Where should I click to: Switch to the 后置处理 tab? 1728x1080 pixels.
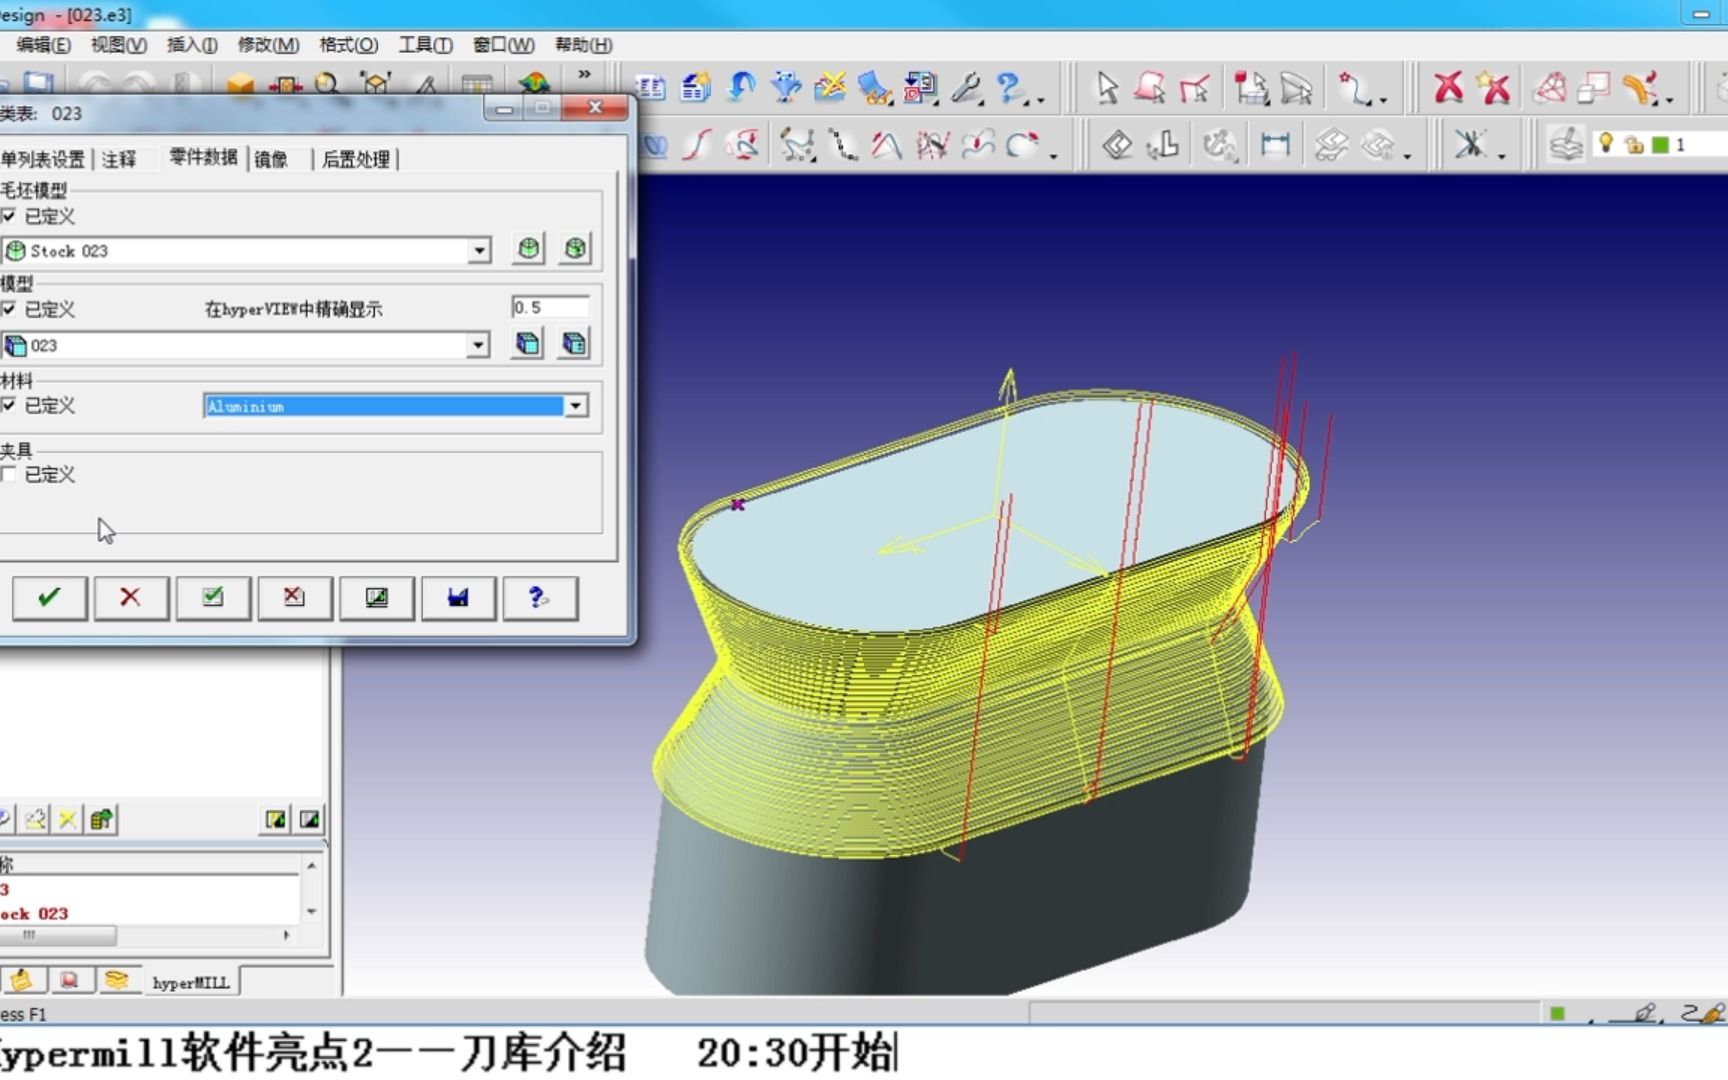[356, 159]
